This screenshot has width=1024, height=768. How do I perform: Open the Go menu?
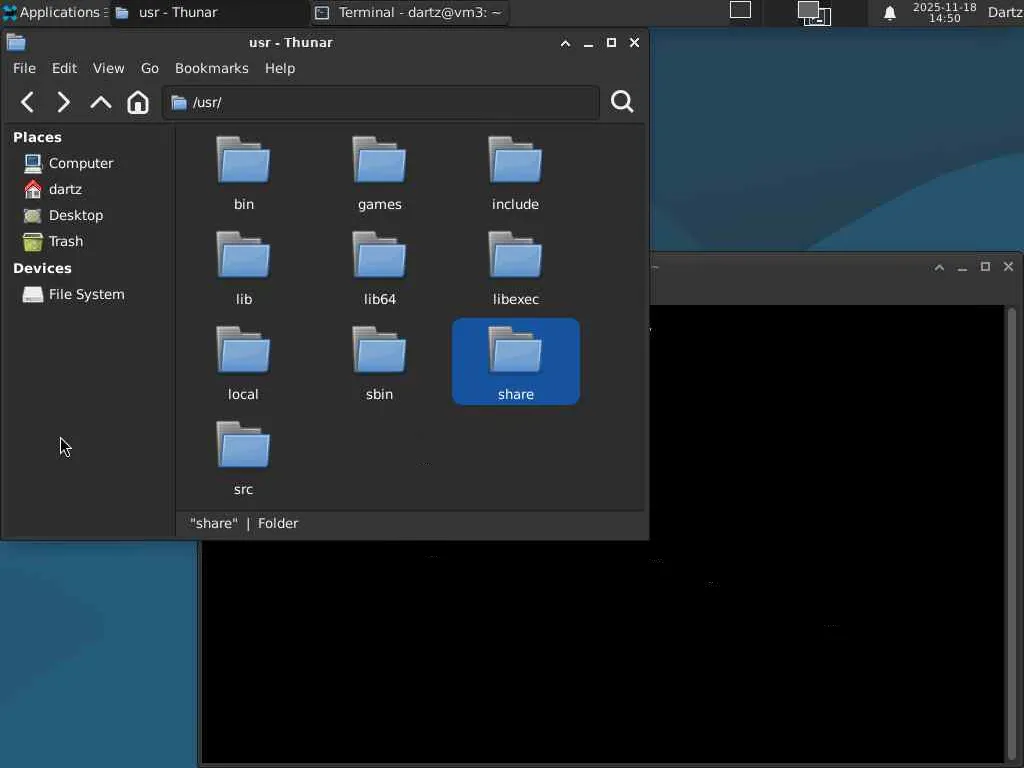tap(150, 68)
